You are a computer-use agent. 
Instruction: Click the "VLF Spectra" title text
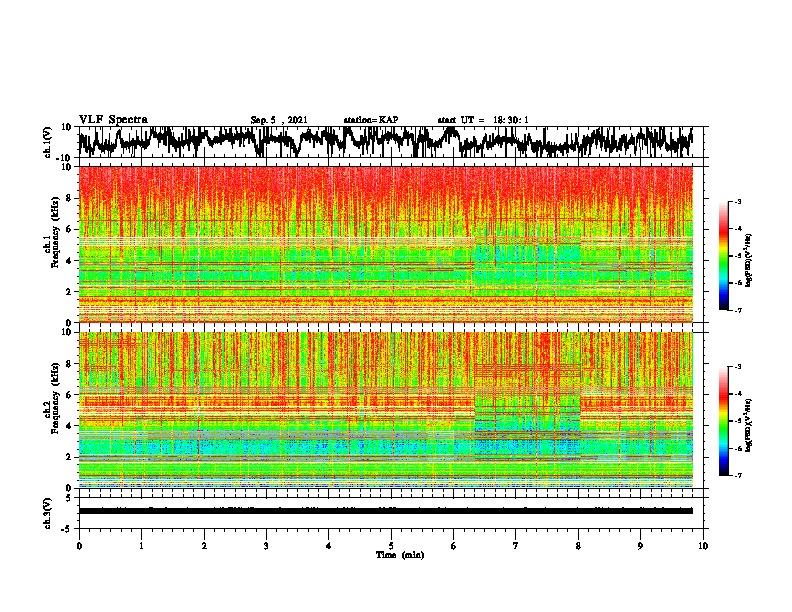click(x=113, y=119)
